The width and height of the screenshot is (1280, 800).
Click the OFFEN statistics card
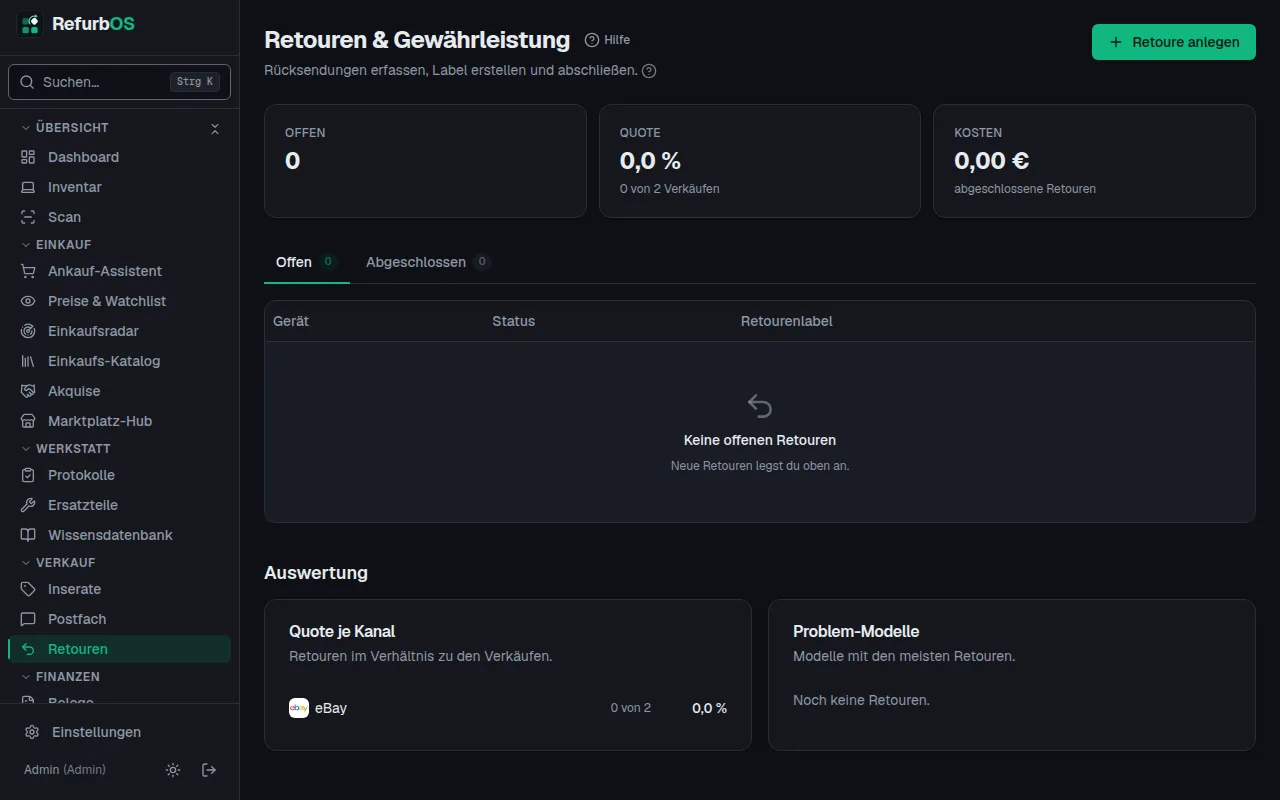click(x=425, y=161)
